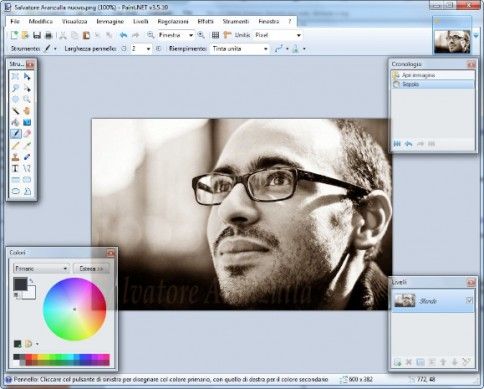Open the File menu
The image size is (484, 389).
point(15,21)
